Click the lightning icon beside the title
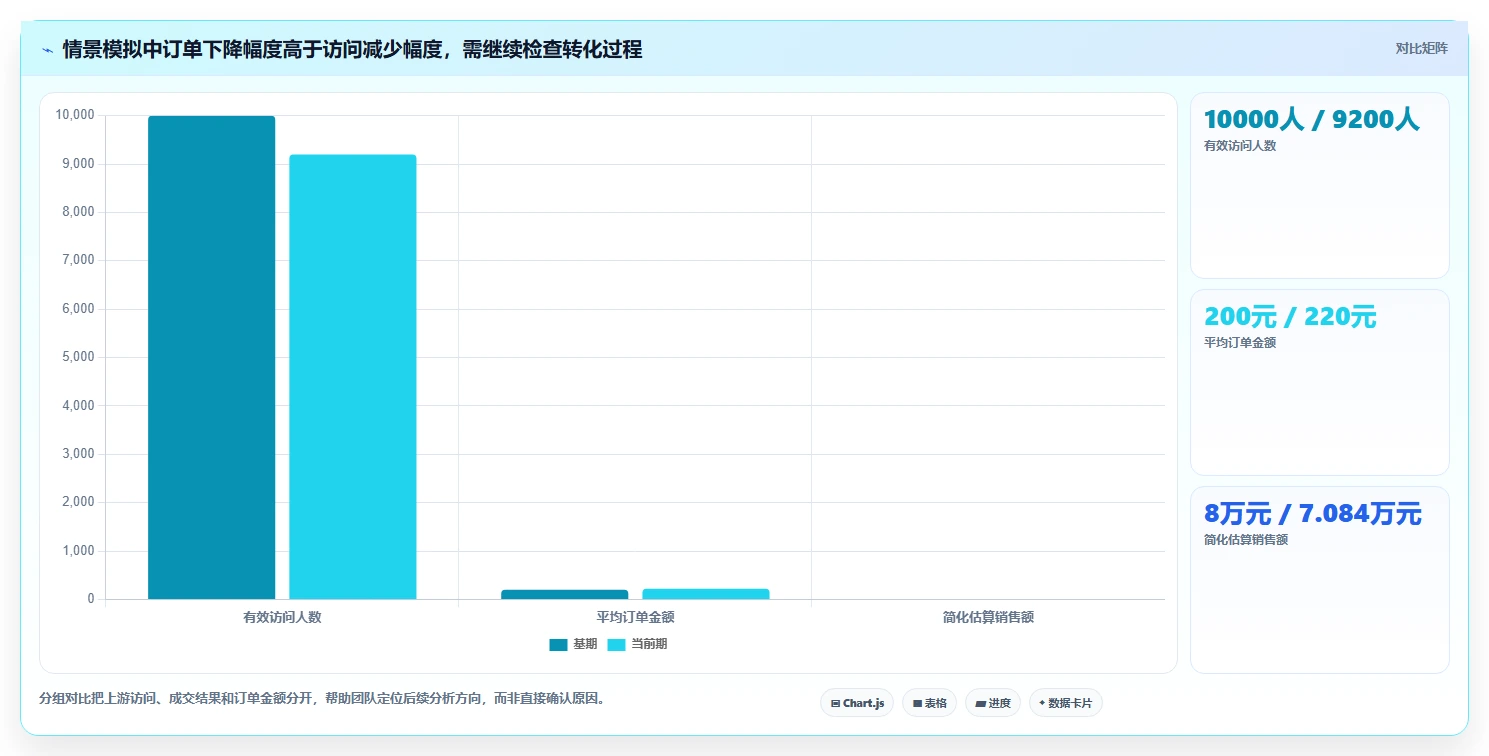 [x=47, y=49]
